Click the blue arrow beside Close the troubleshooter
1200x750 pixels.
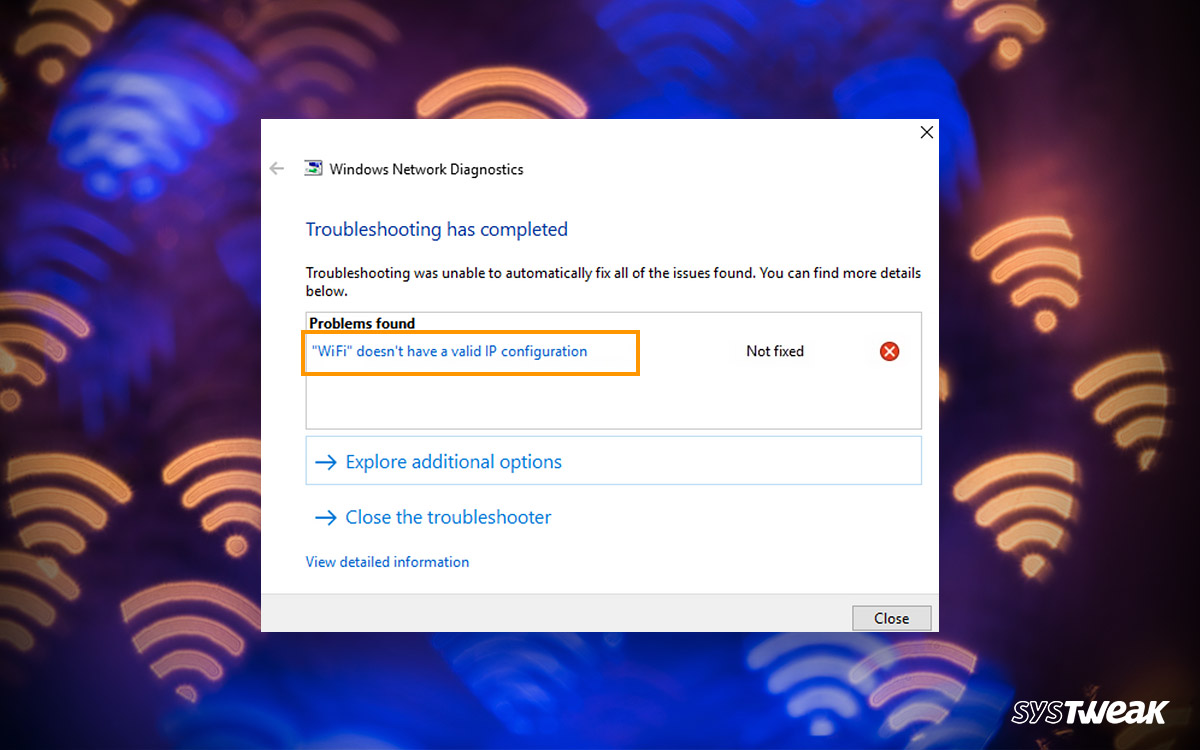pos(325,517)
